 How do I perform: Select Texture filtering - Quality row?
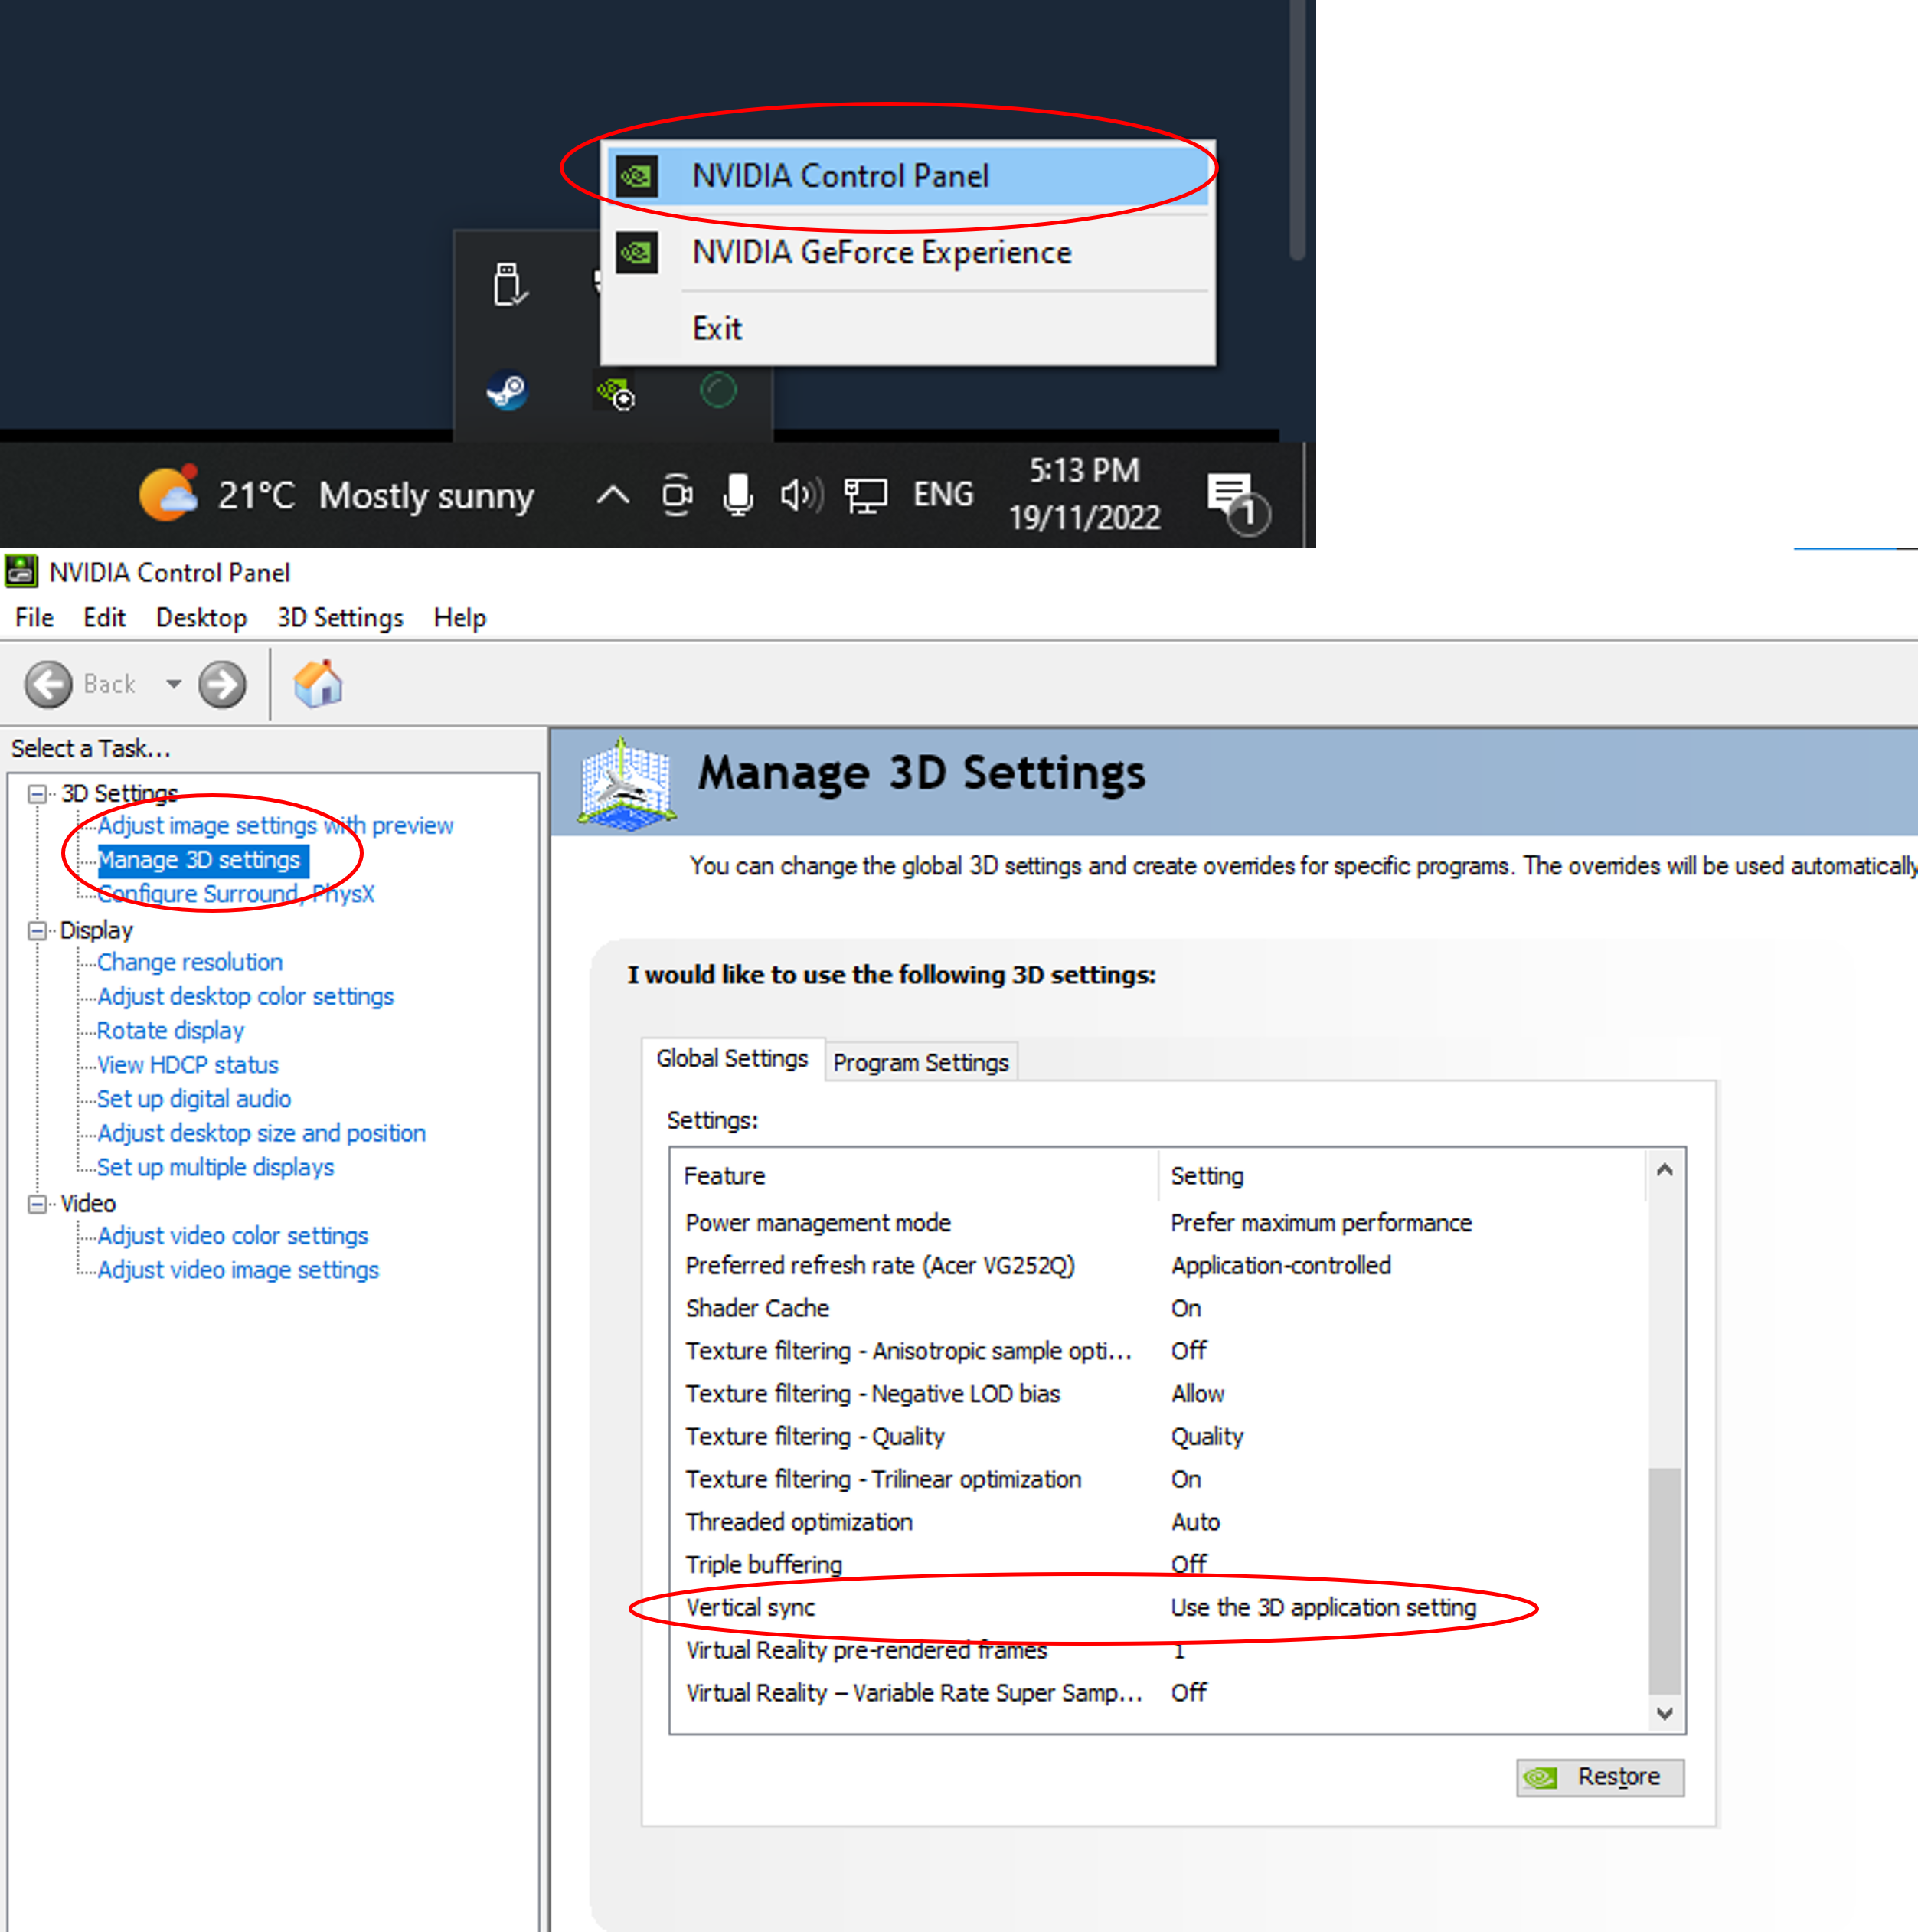1159,1437
